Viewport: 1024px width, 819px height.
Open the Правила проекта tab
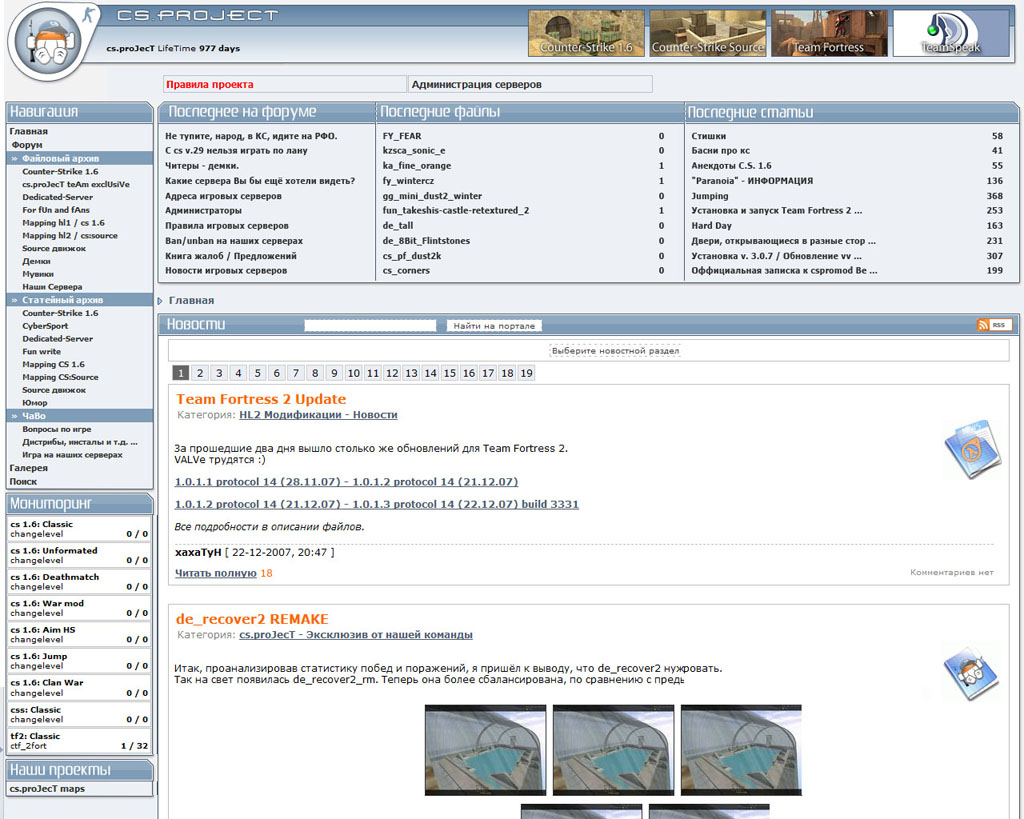[210, 85]
